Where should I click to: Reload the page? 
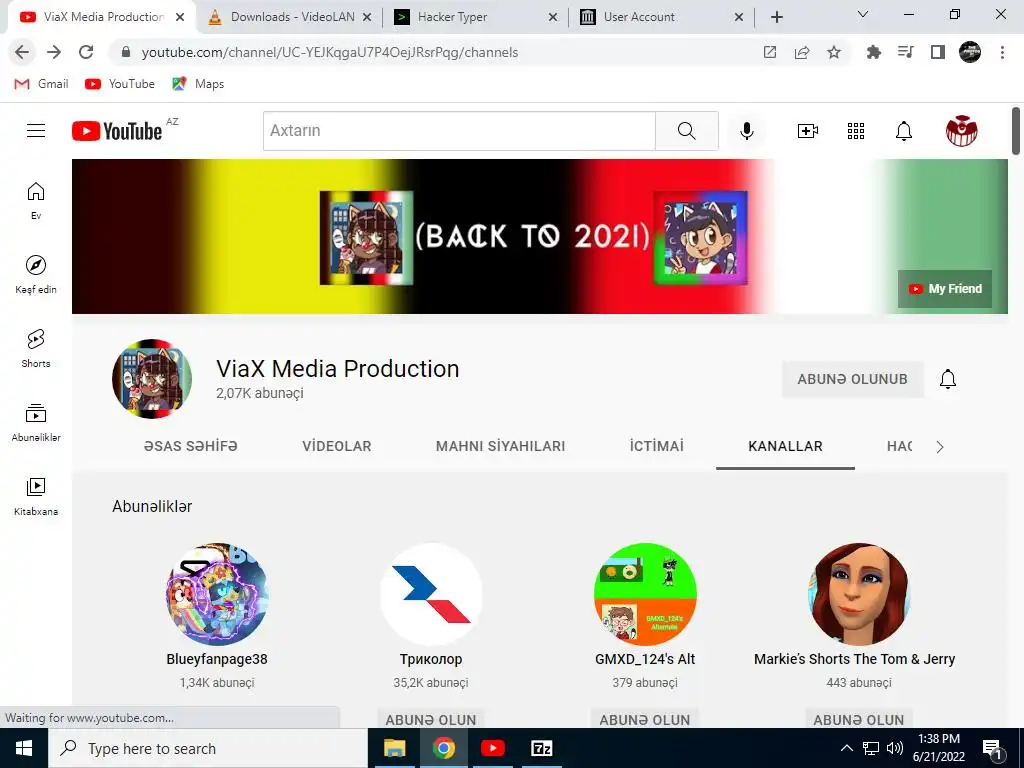[86, 52]
